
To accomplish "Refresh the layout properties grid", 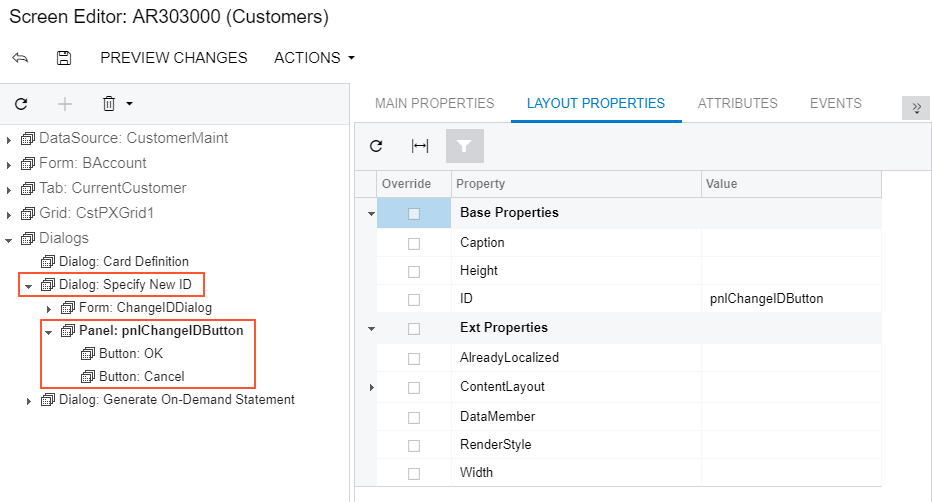I will click(x=376, y=146).
